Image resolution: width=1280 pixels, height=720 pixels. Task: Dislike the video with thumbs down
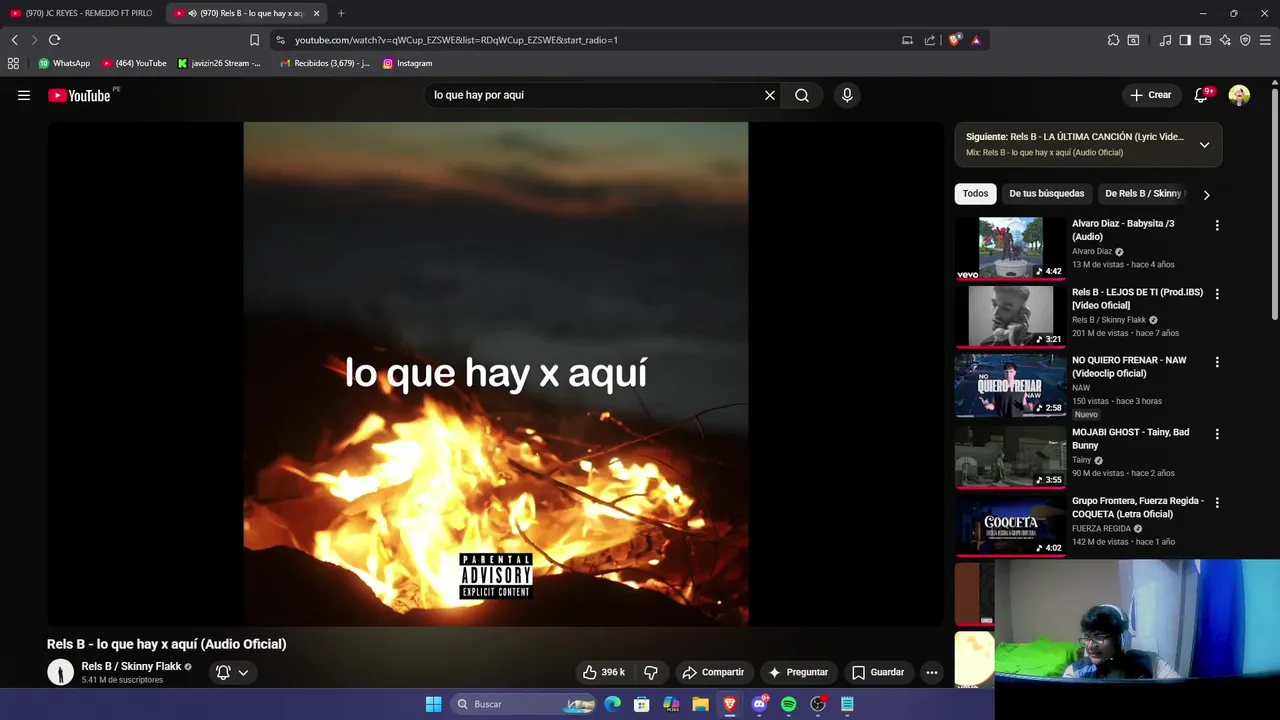651,672
